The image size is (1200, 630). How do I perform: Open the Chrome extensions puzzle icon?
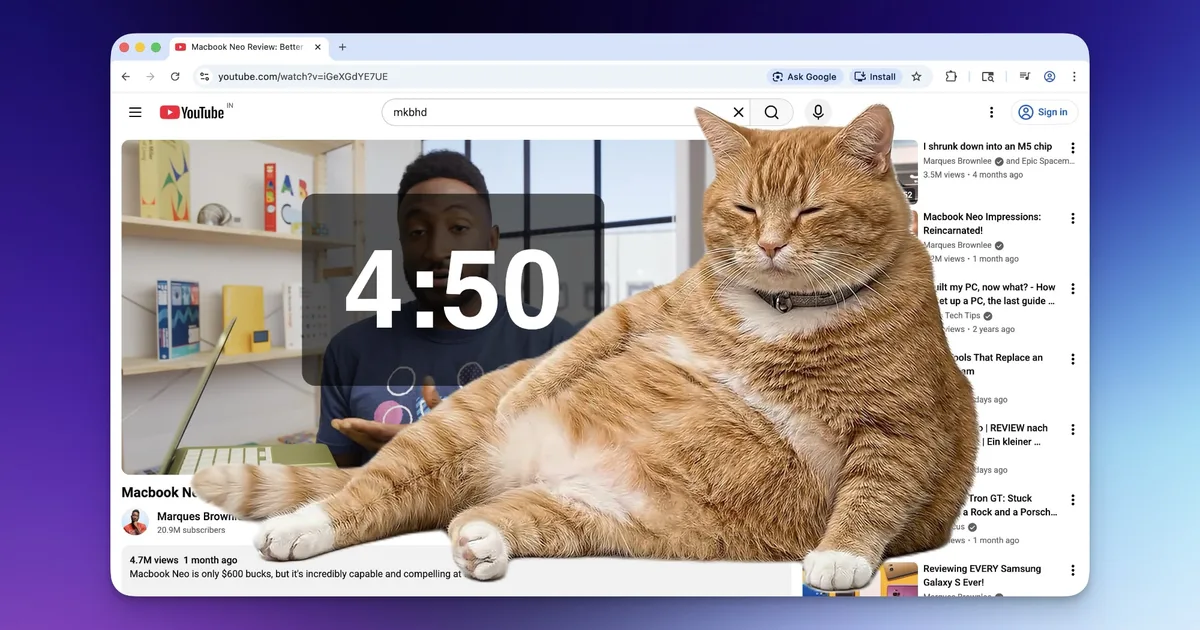[951, 77]
